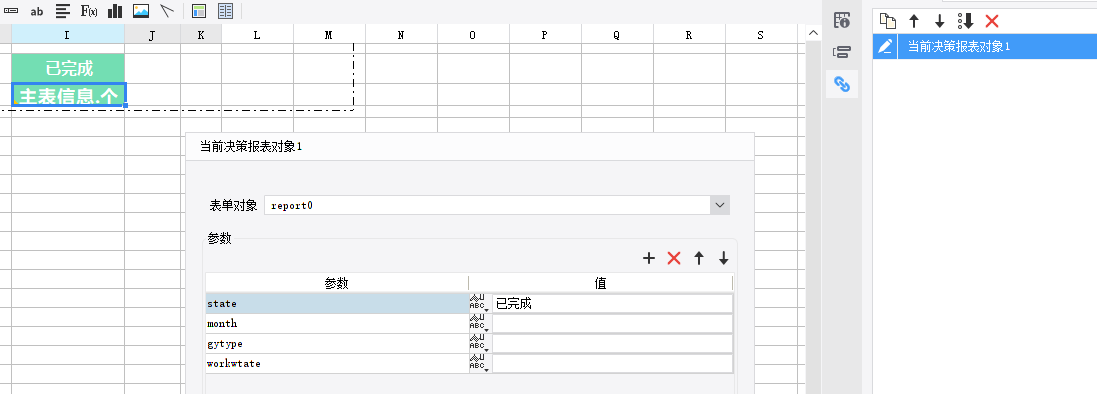
Task: Insert rich text using the lines icon
Action: coord(63,10)
